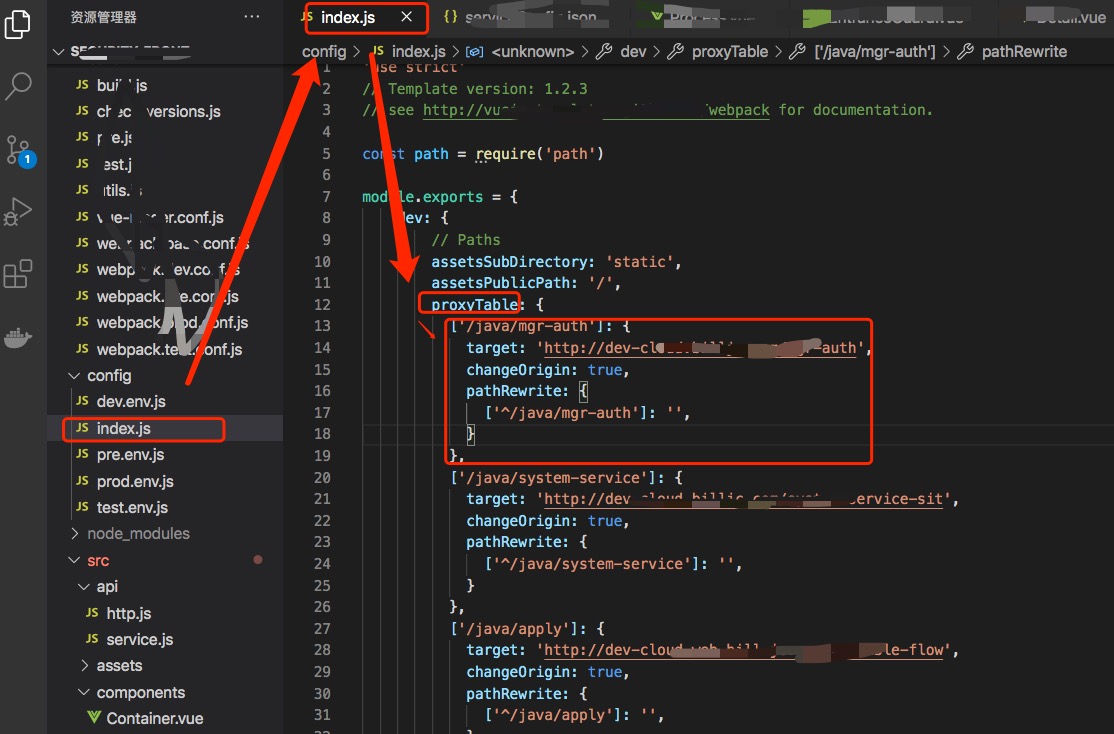Open Source Control with badge
The width and height of the screenshot is (1114, 734).
coord(18,150)
